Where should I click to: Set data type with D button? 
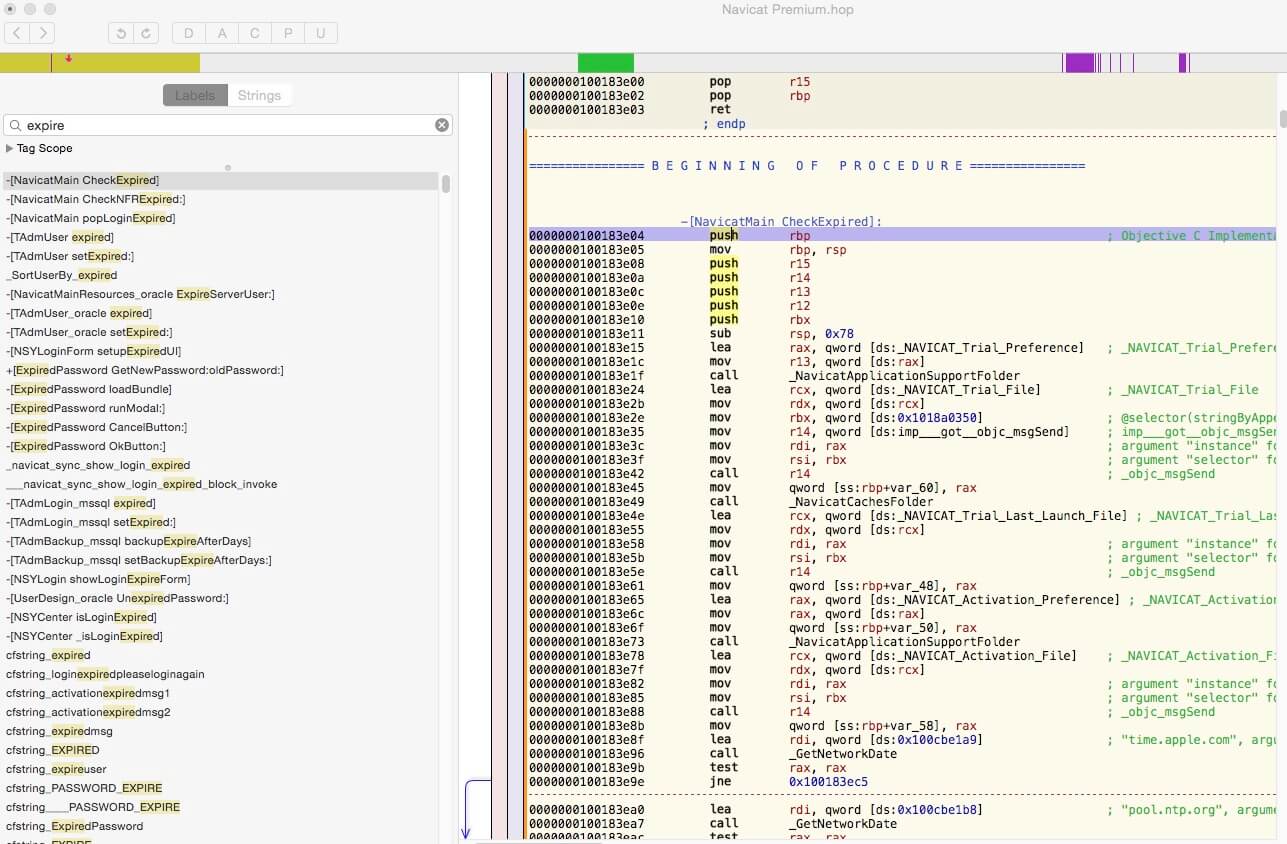point(188,33)
